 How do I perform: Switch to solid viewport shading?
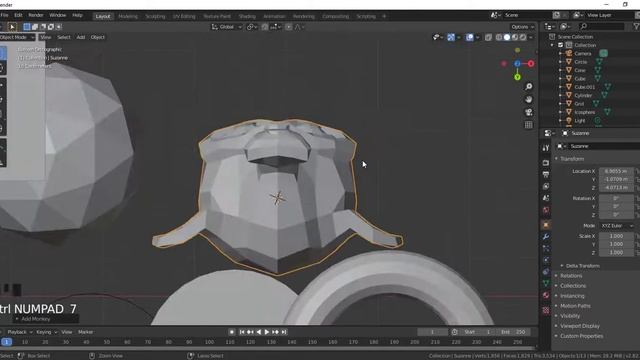507,38
